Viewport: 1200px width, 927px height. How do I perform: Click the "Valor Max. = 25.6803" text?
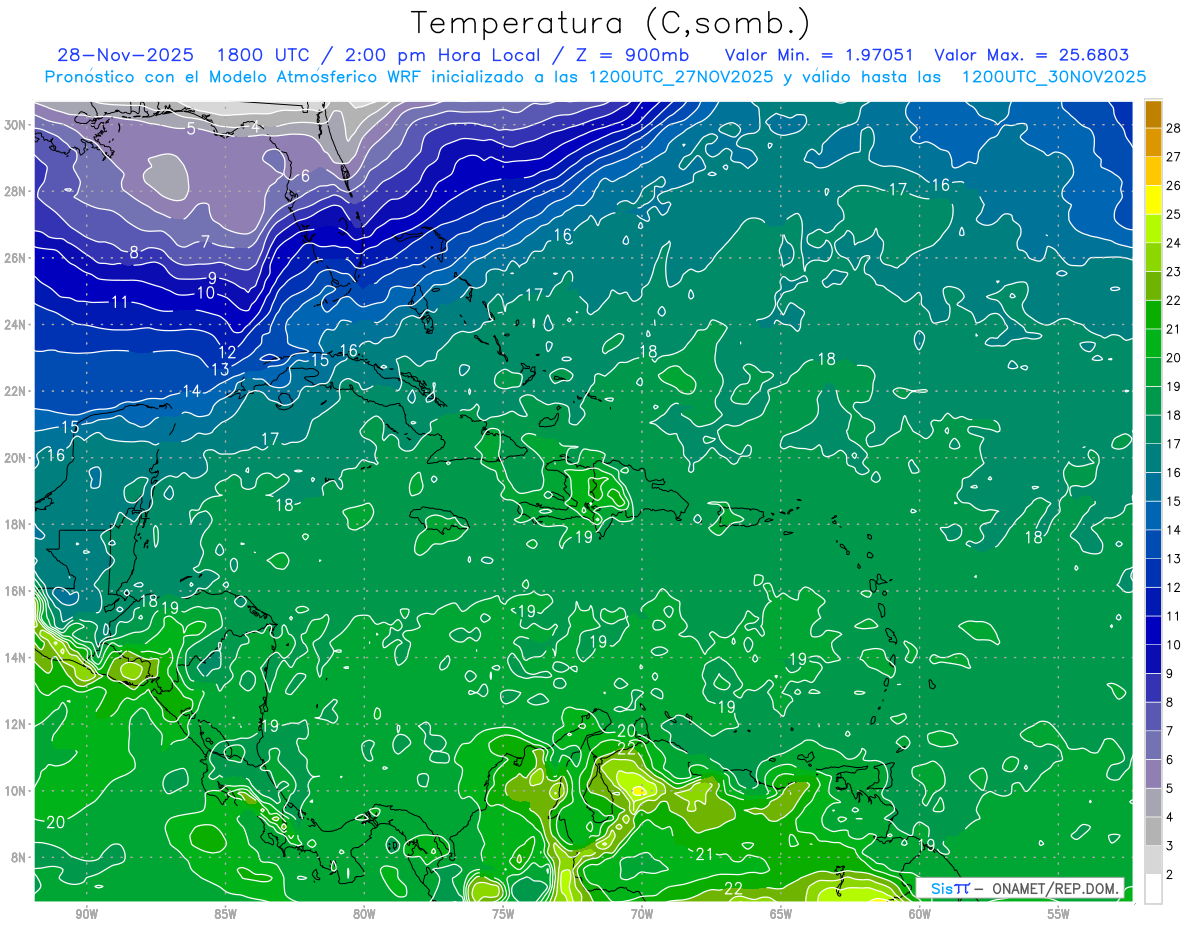(1031, 55)
